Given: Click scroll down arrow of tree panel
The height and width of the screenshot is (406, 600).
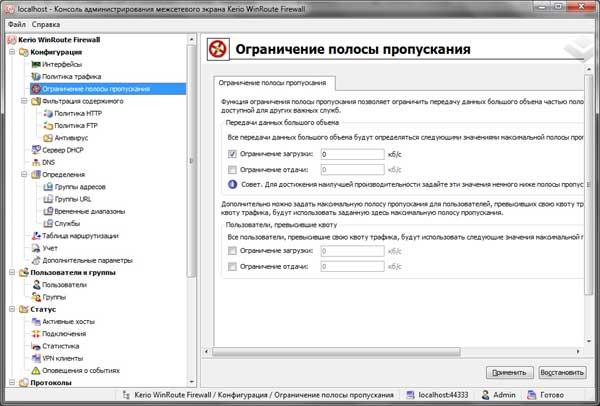Looking at the screenshot, I should click(x=191, y=382).
